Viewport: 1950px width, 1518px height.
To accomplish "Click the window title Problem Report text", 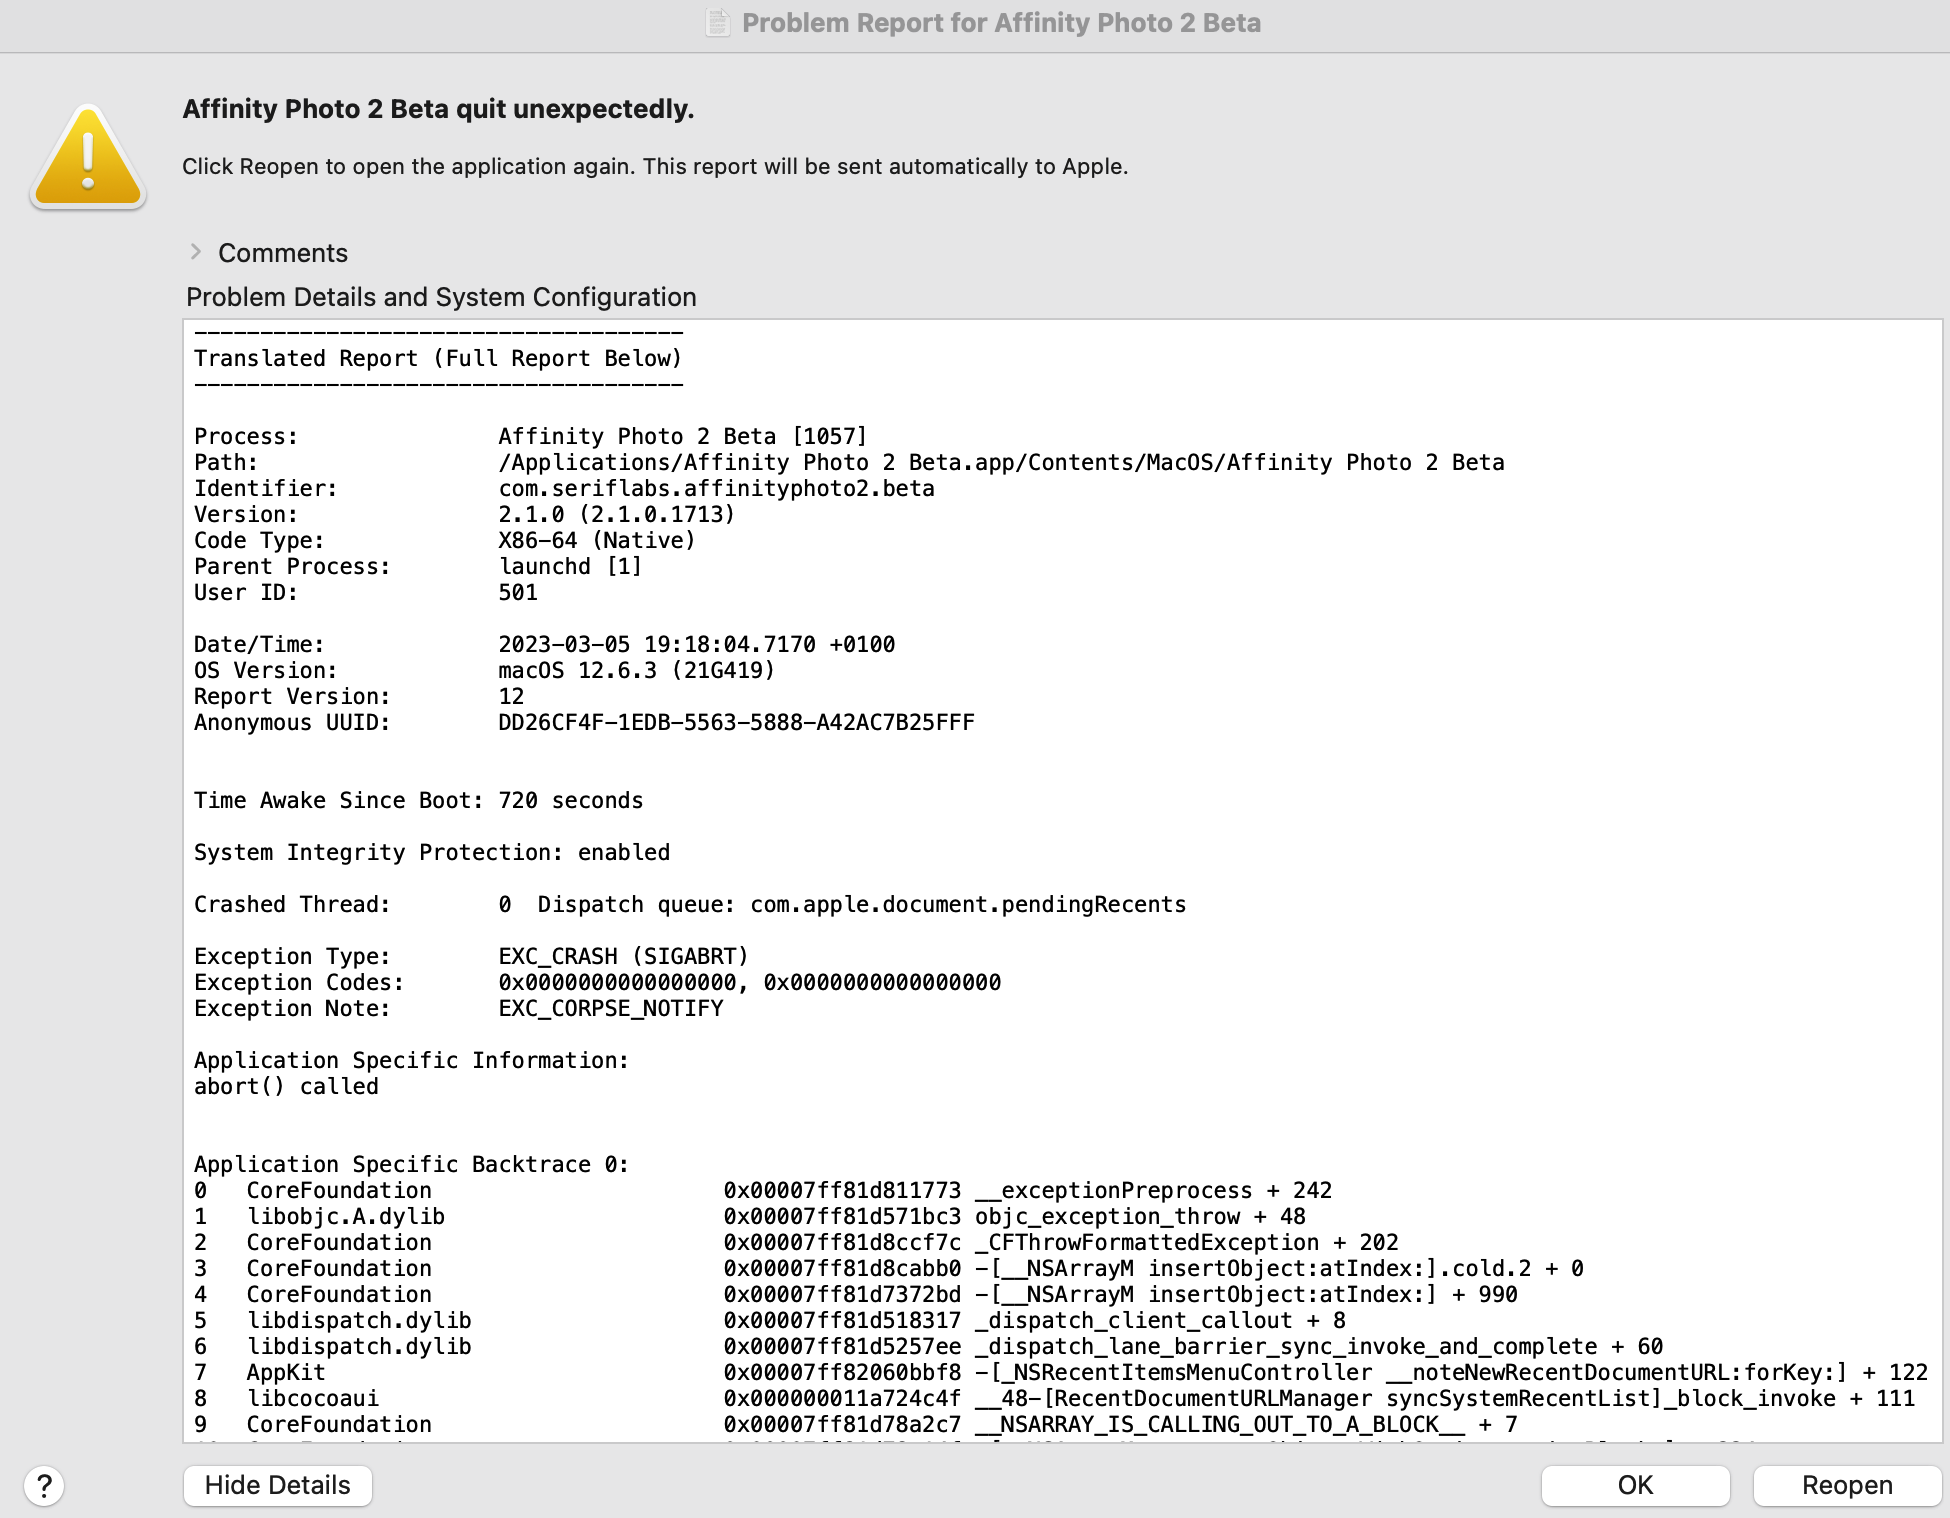I will (x=1000, y=22).
